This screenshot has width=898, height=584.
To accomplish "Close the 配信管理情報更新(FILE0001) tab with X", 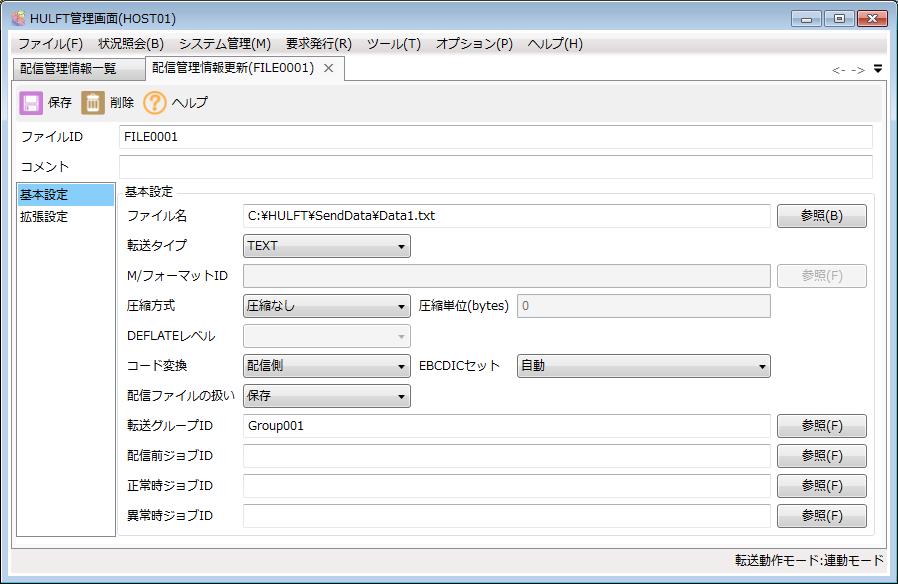I will (329, 68).
